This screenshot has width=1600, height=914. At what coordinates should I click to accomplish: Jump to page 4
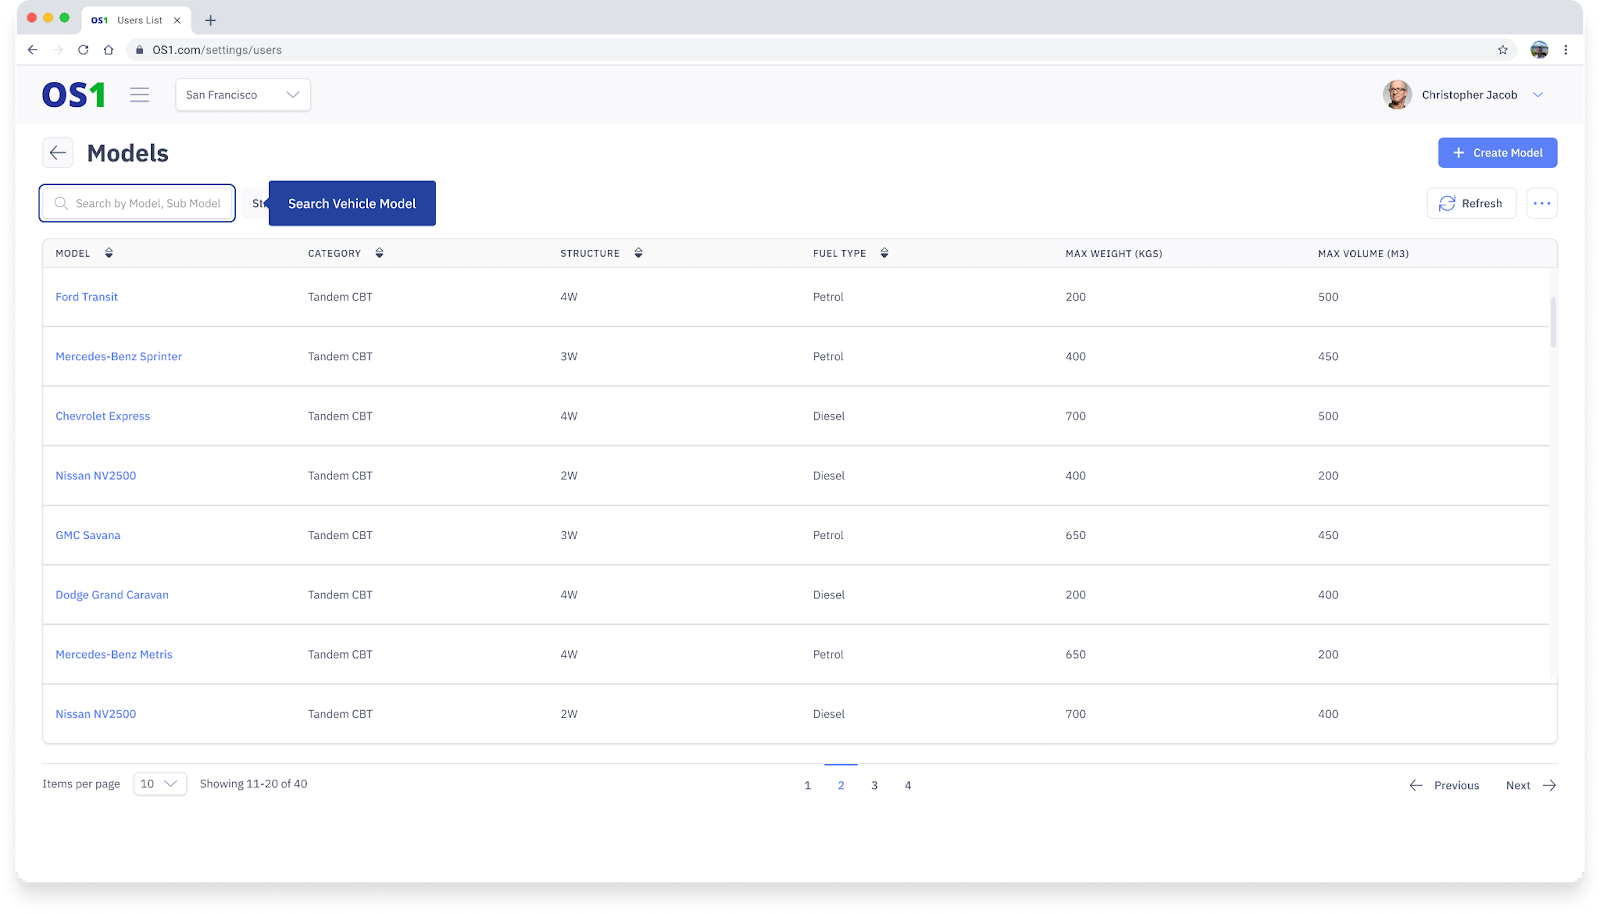[x=908, y=786]
